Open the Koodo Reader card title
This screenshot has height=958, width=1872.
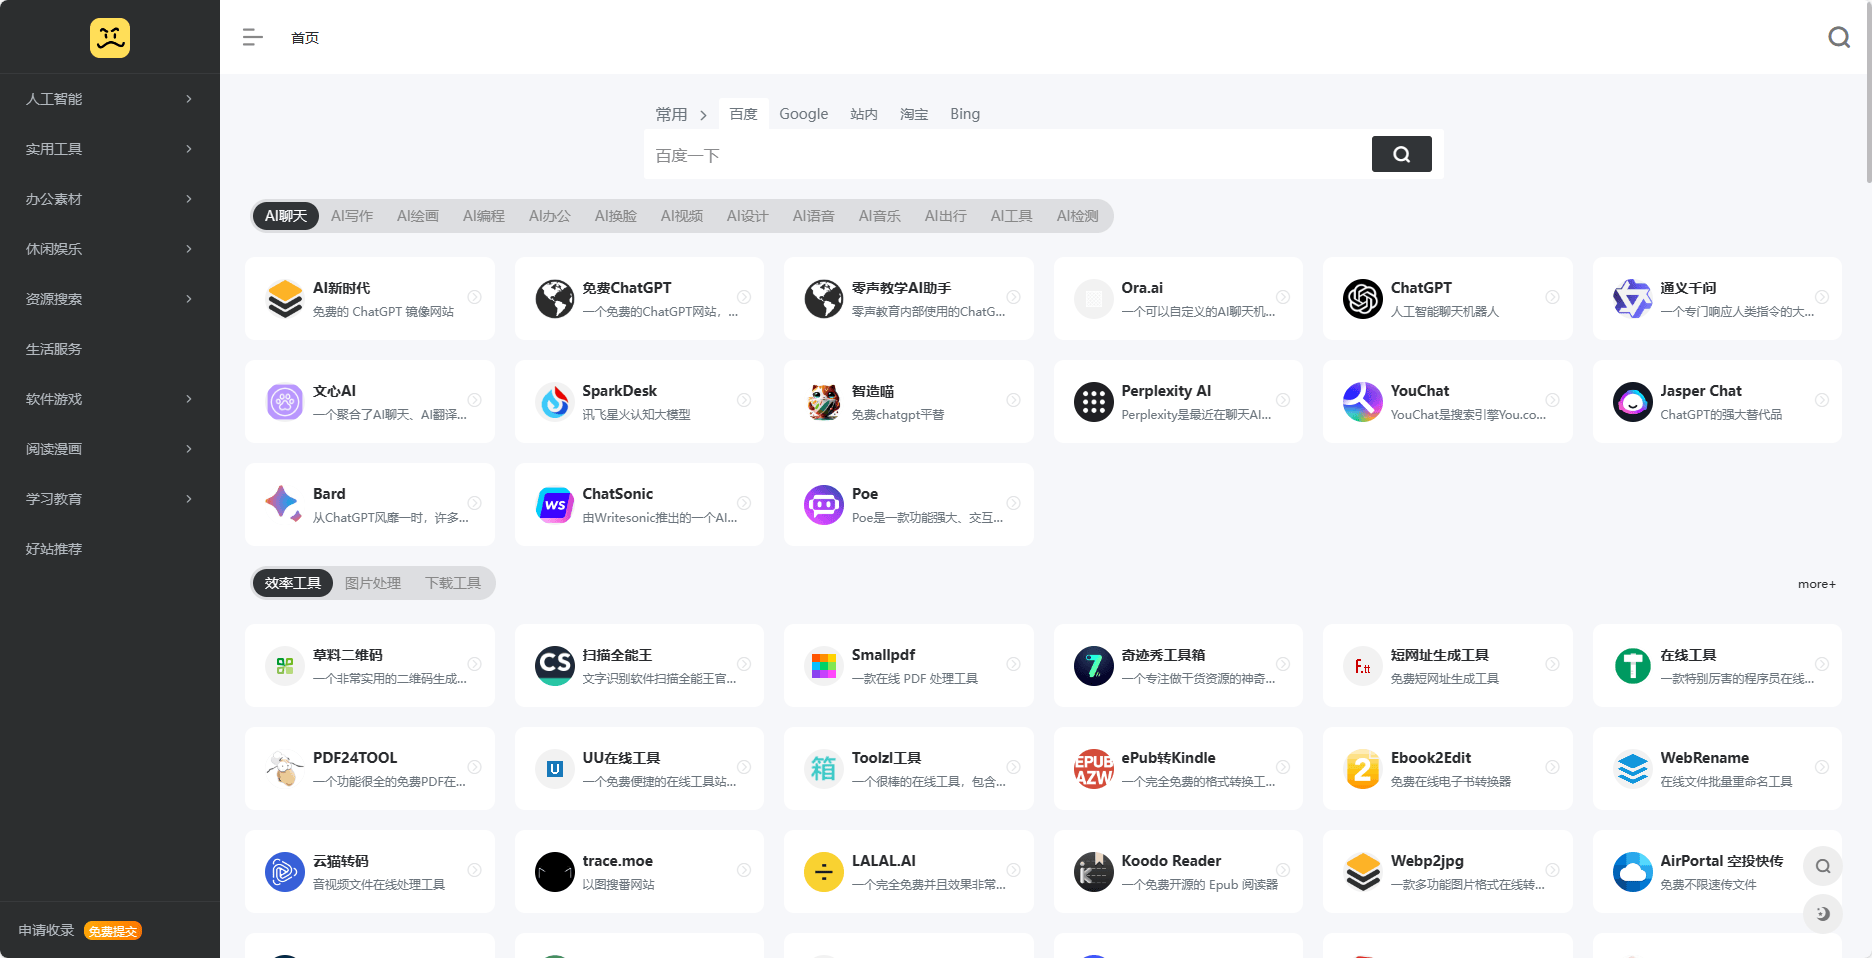[1171, 861]
